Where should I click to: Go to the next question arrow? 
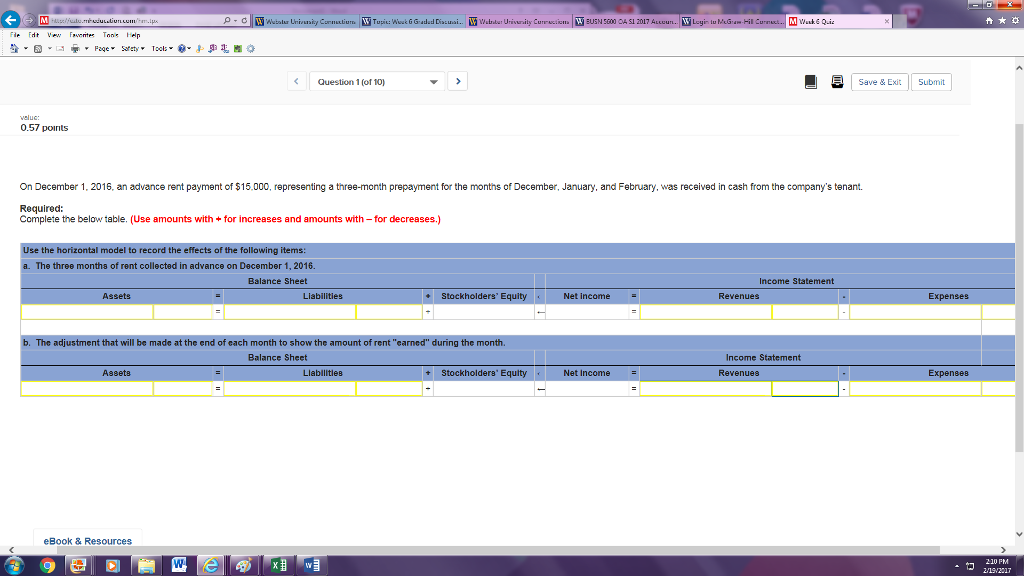point(458,82)
